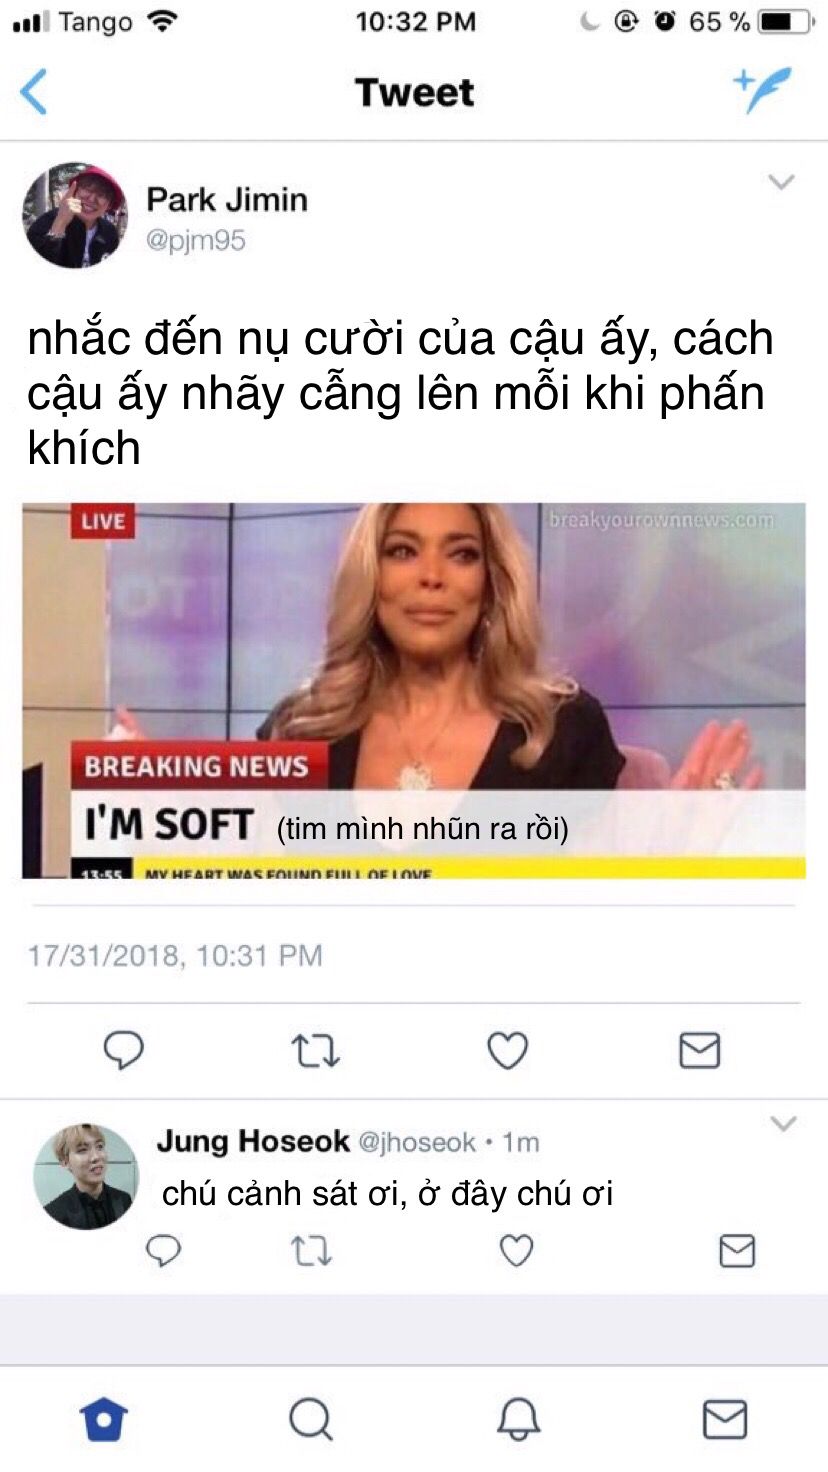Image resolution: width=828 pixels, height=1472 pixels.
Task: Send Jung Hoseok's reply via message
Action: pos(737,1251)
